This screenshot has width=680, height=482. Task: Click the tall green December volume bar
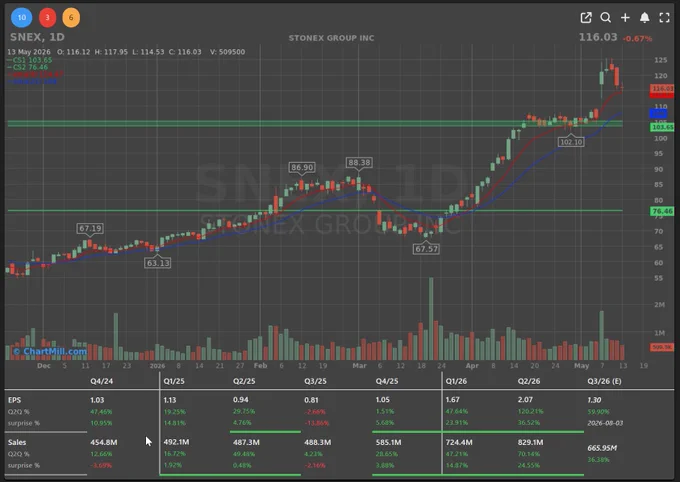(116, 337)
